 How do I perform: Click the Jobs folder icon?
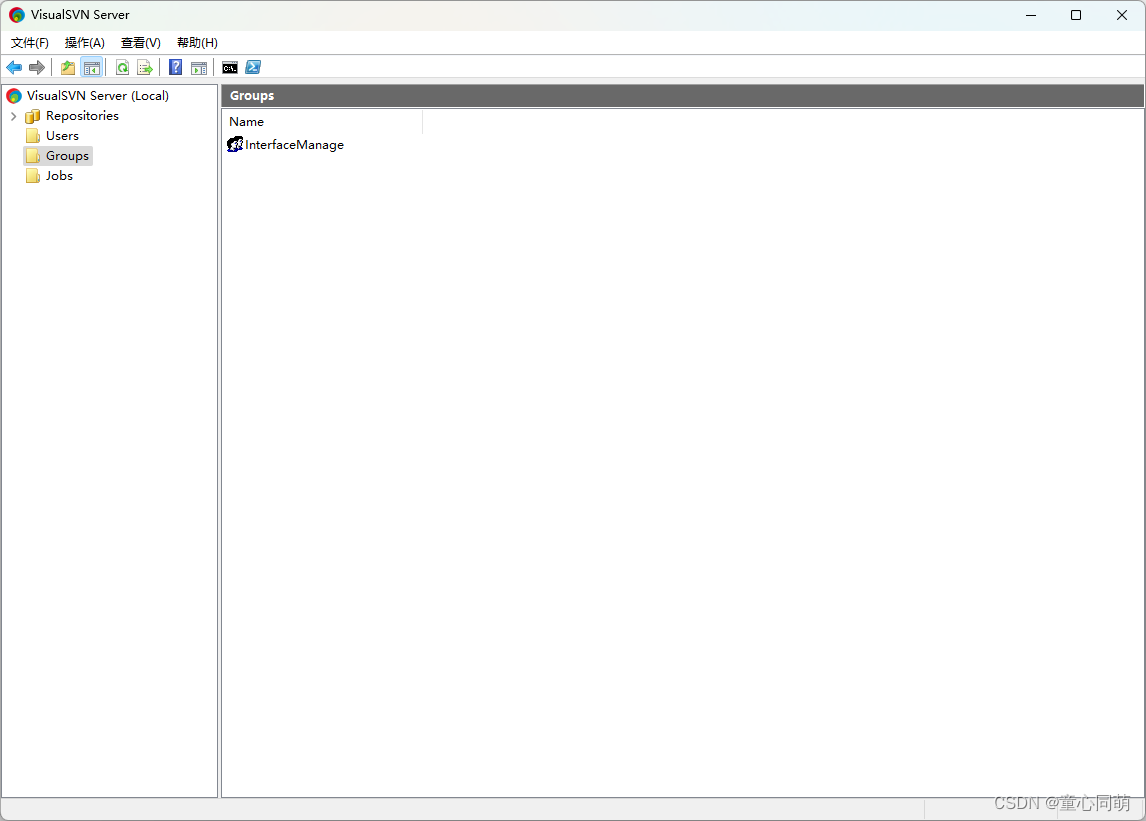tap(32, 176)
